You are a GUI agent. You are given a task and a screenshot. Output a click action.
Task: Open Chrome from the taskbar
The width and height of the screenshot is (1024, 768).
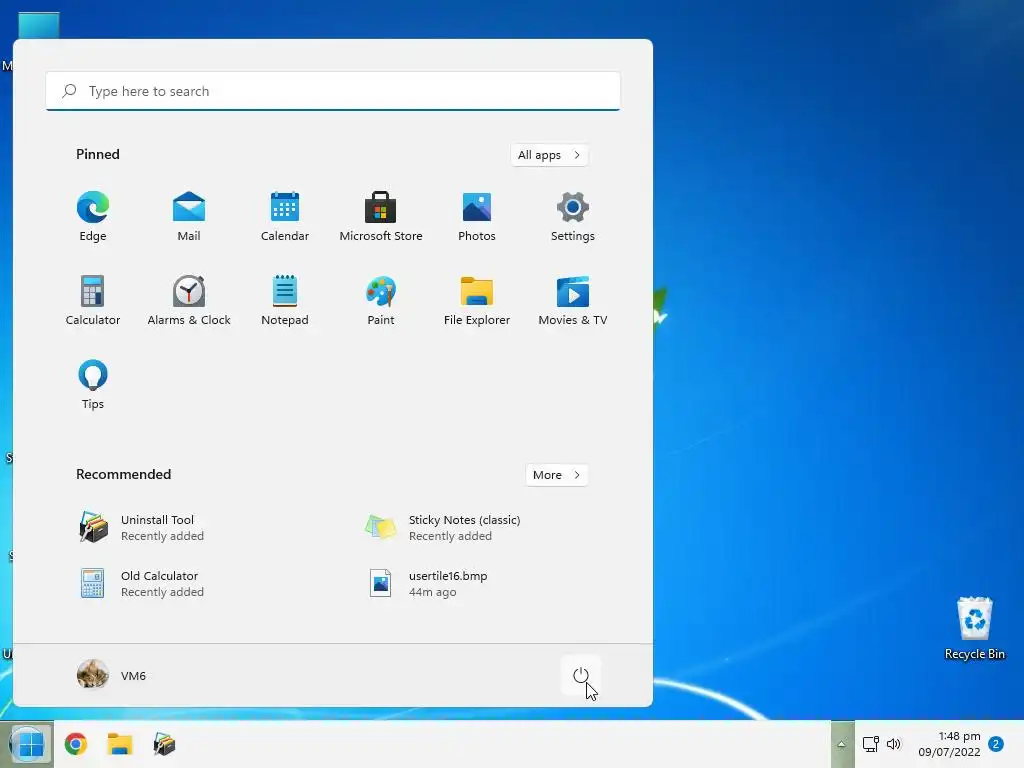click(76, 744)
